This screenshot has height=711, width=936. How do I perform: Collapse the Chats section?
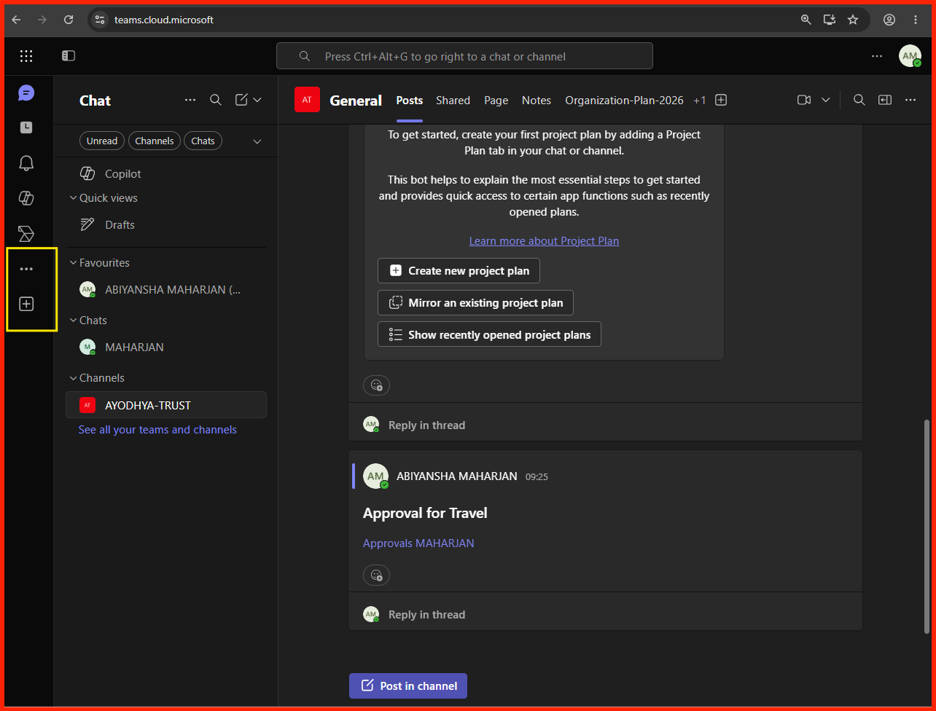(73, 320)
